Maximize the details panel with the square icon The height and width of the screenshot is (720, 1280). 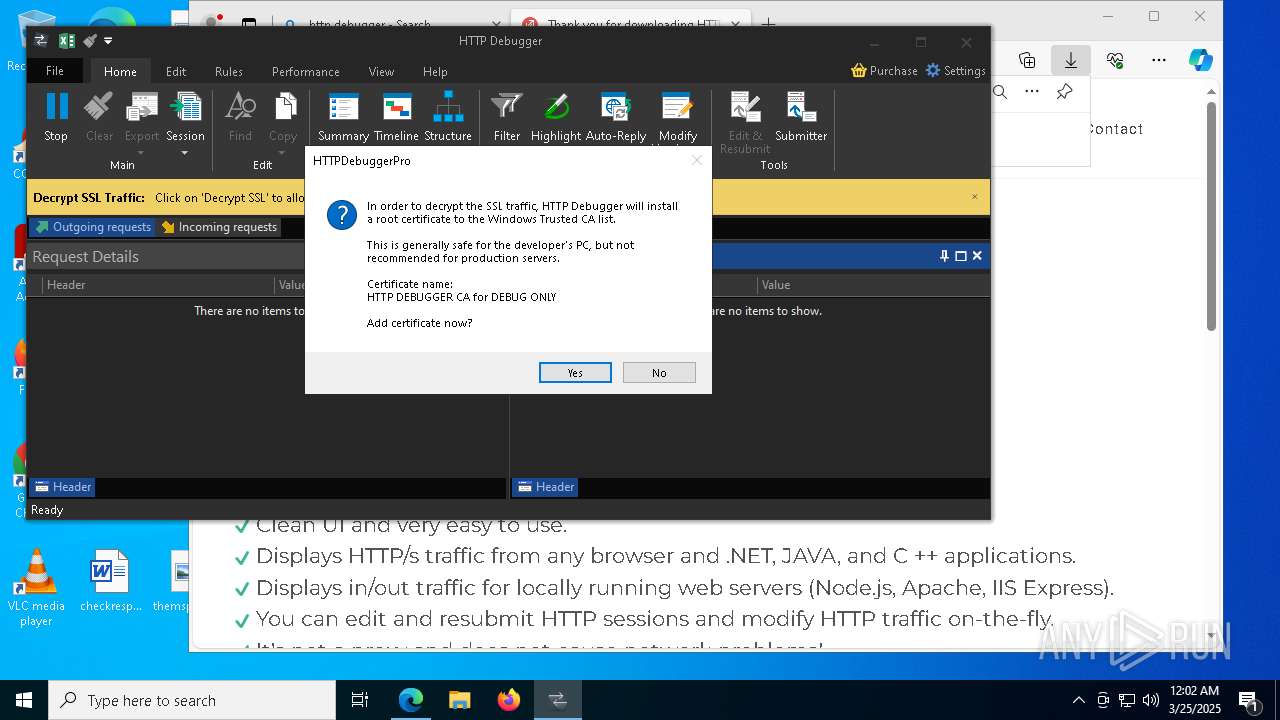pos(961,256)
